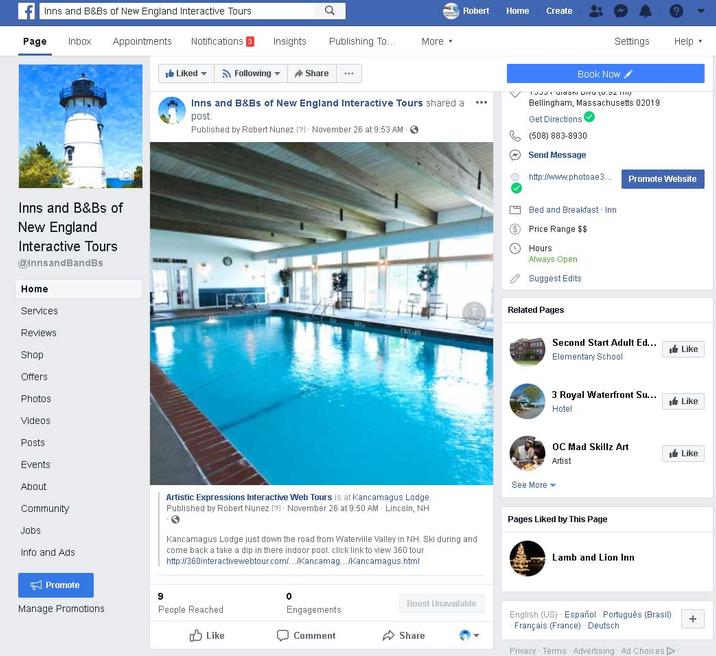The width and height of the screenshot is (716, 656).
Task: Click the globe privacy icon on the post
Action: [414, 130]
